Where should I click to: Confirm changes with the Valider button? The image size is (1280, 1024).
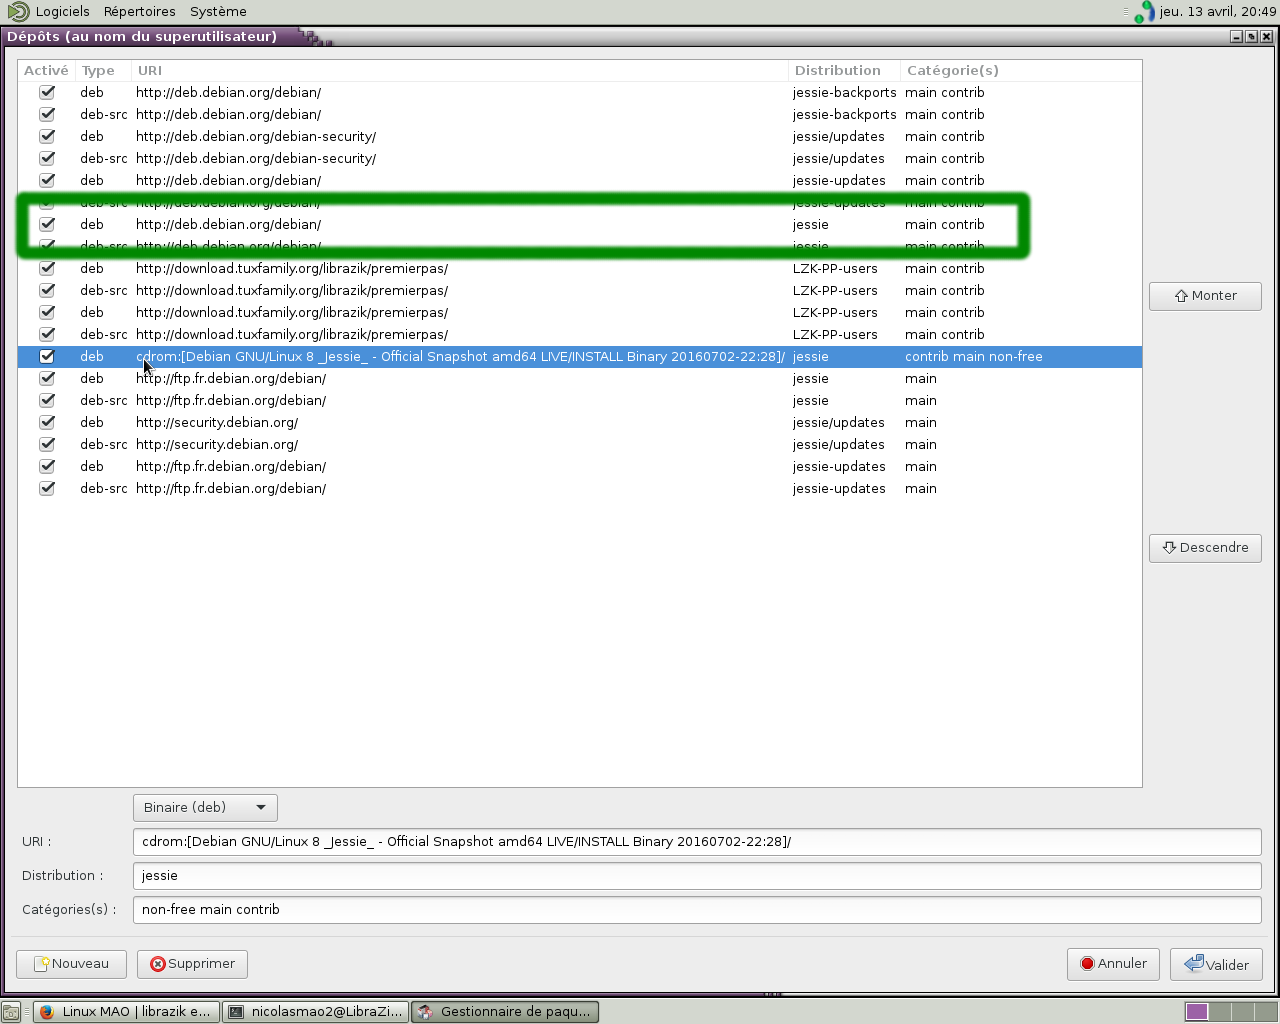point(1216,964)
